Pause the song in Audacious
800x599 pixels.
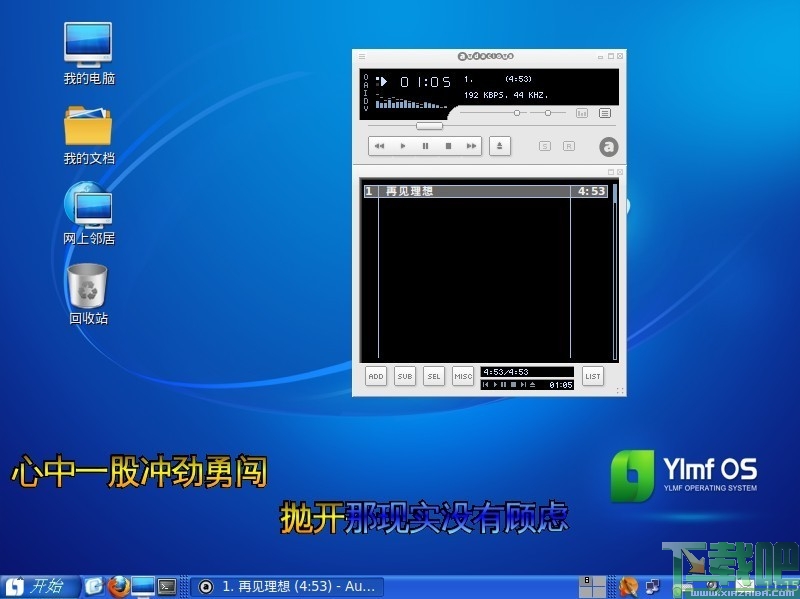click(x=426, y=146)
